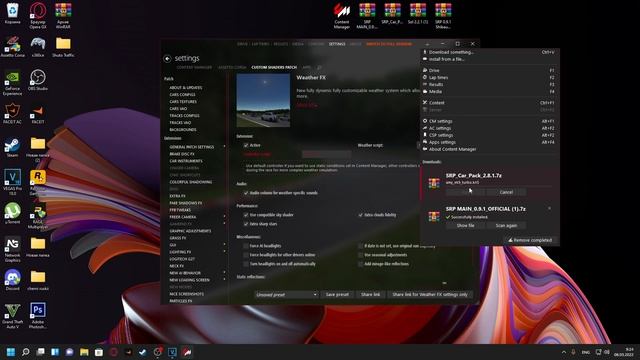The image size is (640, 360).
Task: Cancel the SRP_Car_Pack download
Action: pyautogui.click(x=506, y=192)
